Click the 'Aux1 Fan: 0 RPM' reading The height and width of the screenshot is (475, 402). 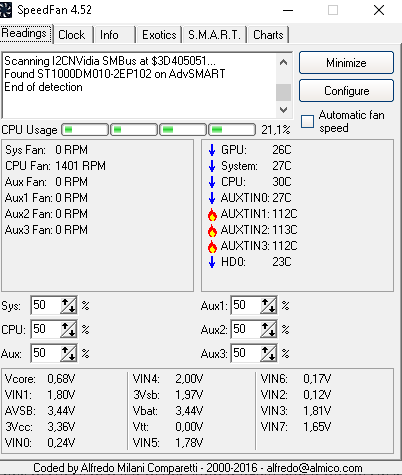click(x=46, y=198)
